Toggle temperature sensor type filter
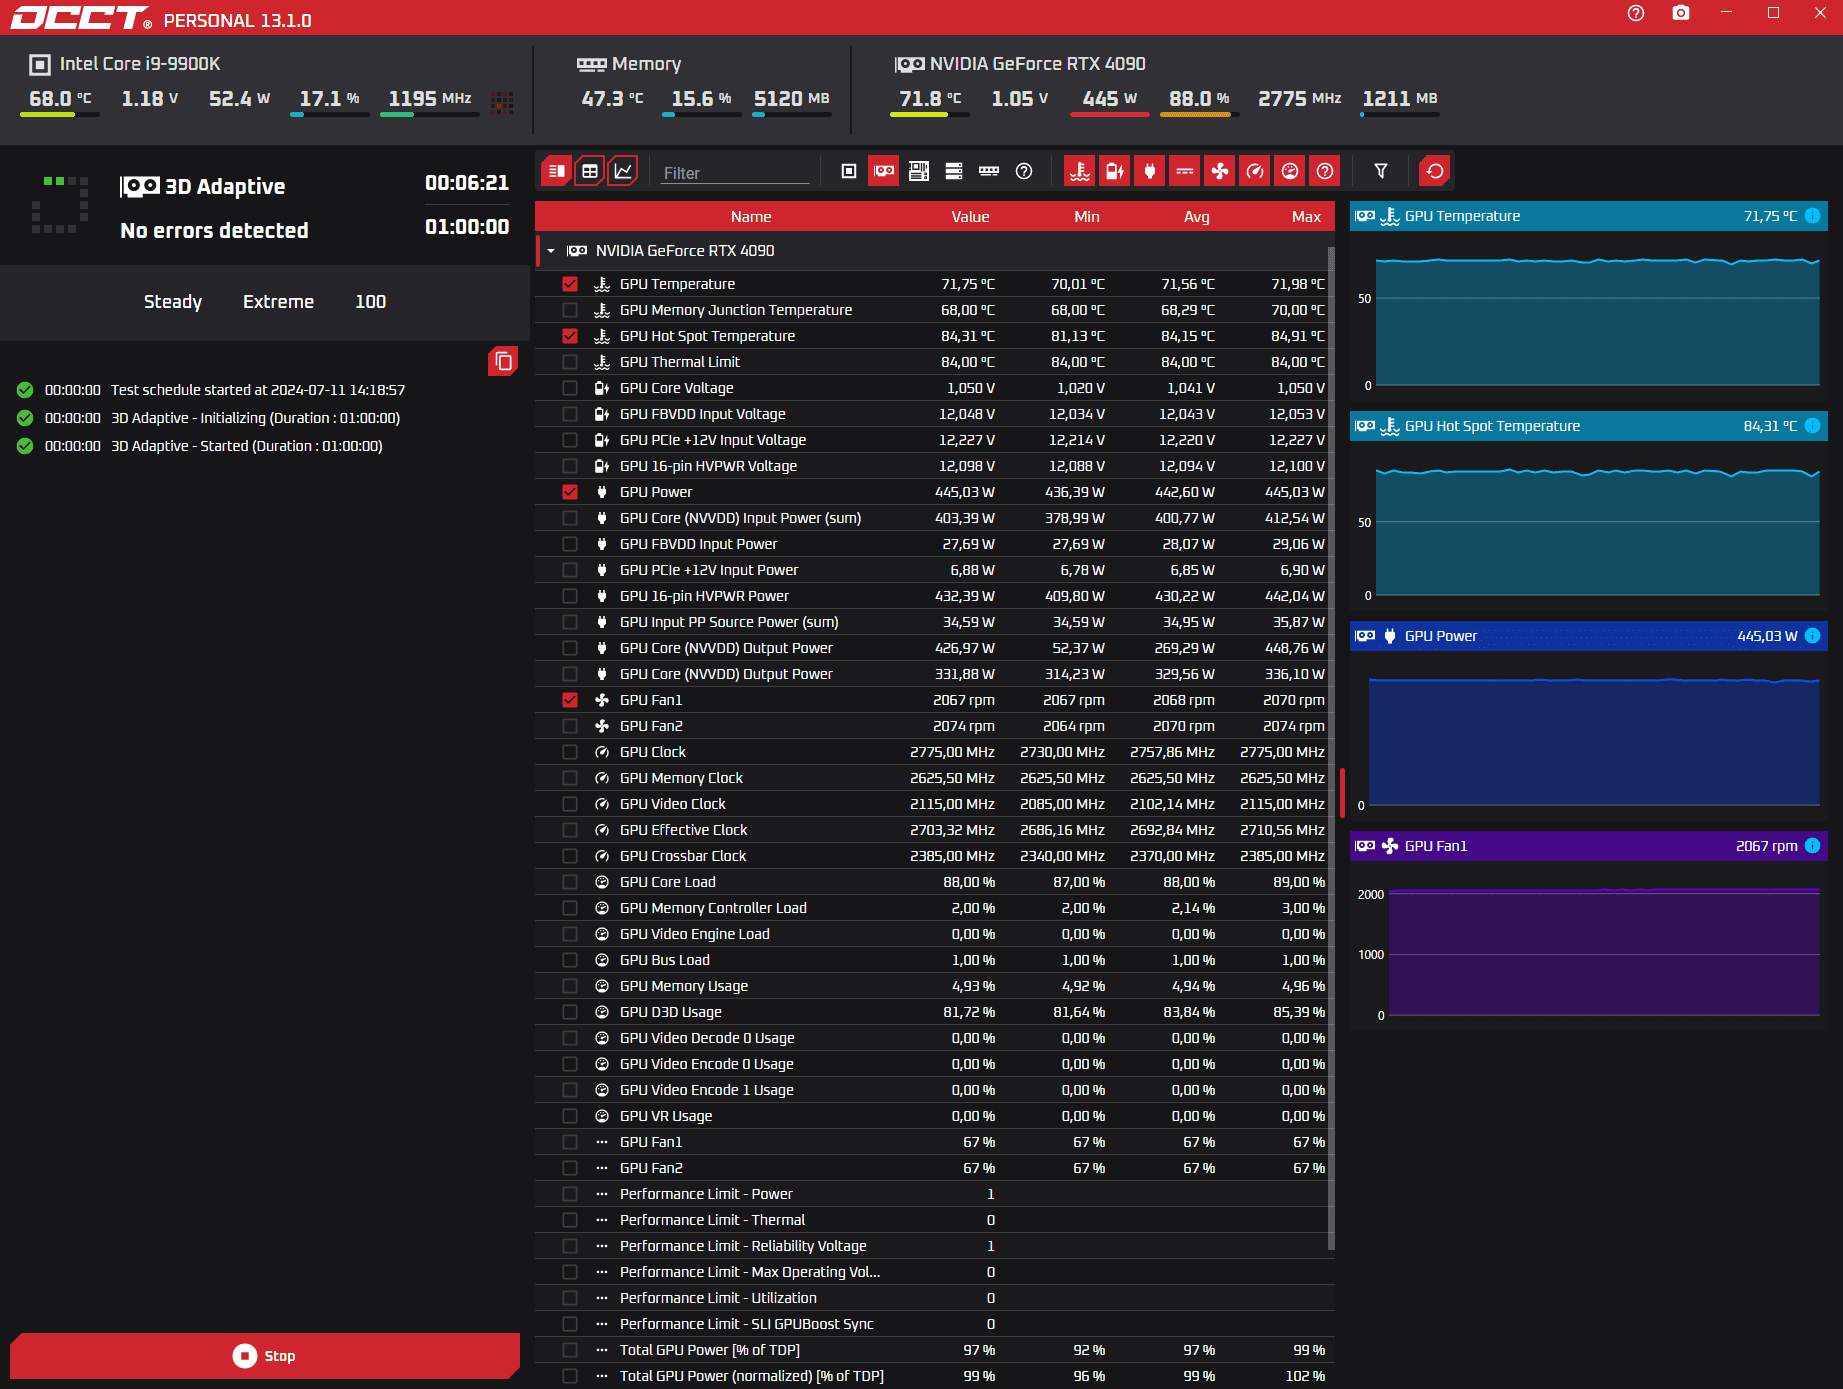 point(1080,171)
